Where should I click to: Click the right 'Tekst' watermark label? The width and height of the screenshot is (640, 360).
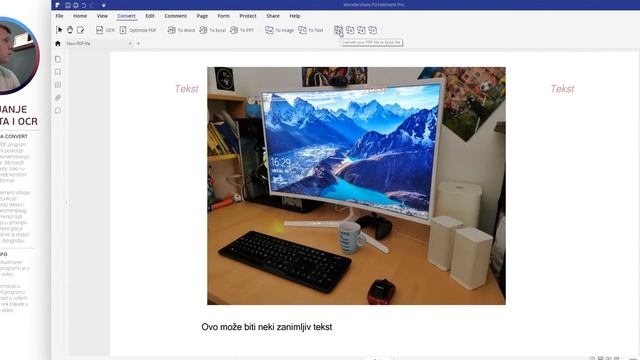[x=562, y=89]
